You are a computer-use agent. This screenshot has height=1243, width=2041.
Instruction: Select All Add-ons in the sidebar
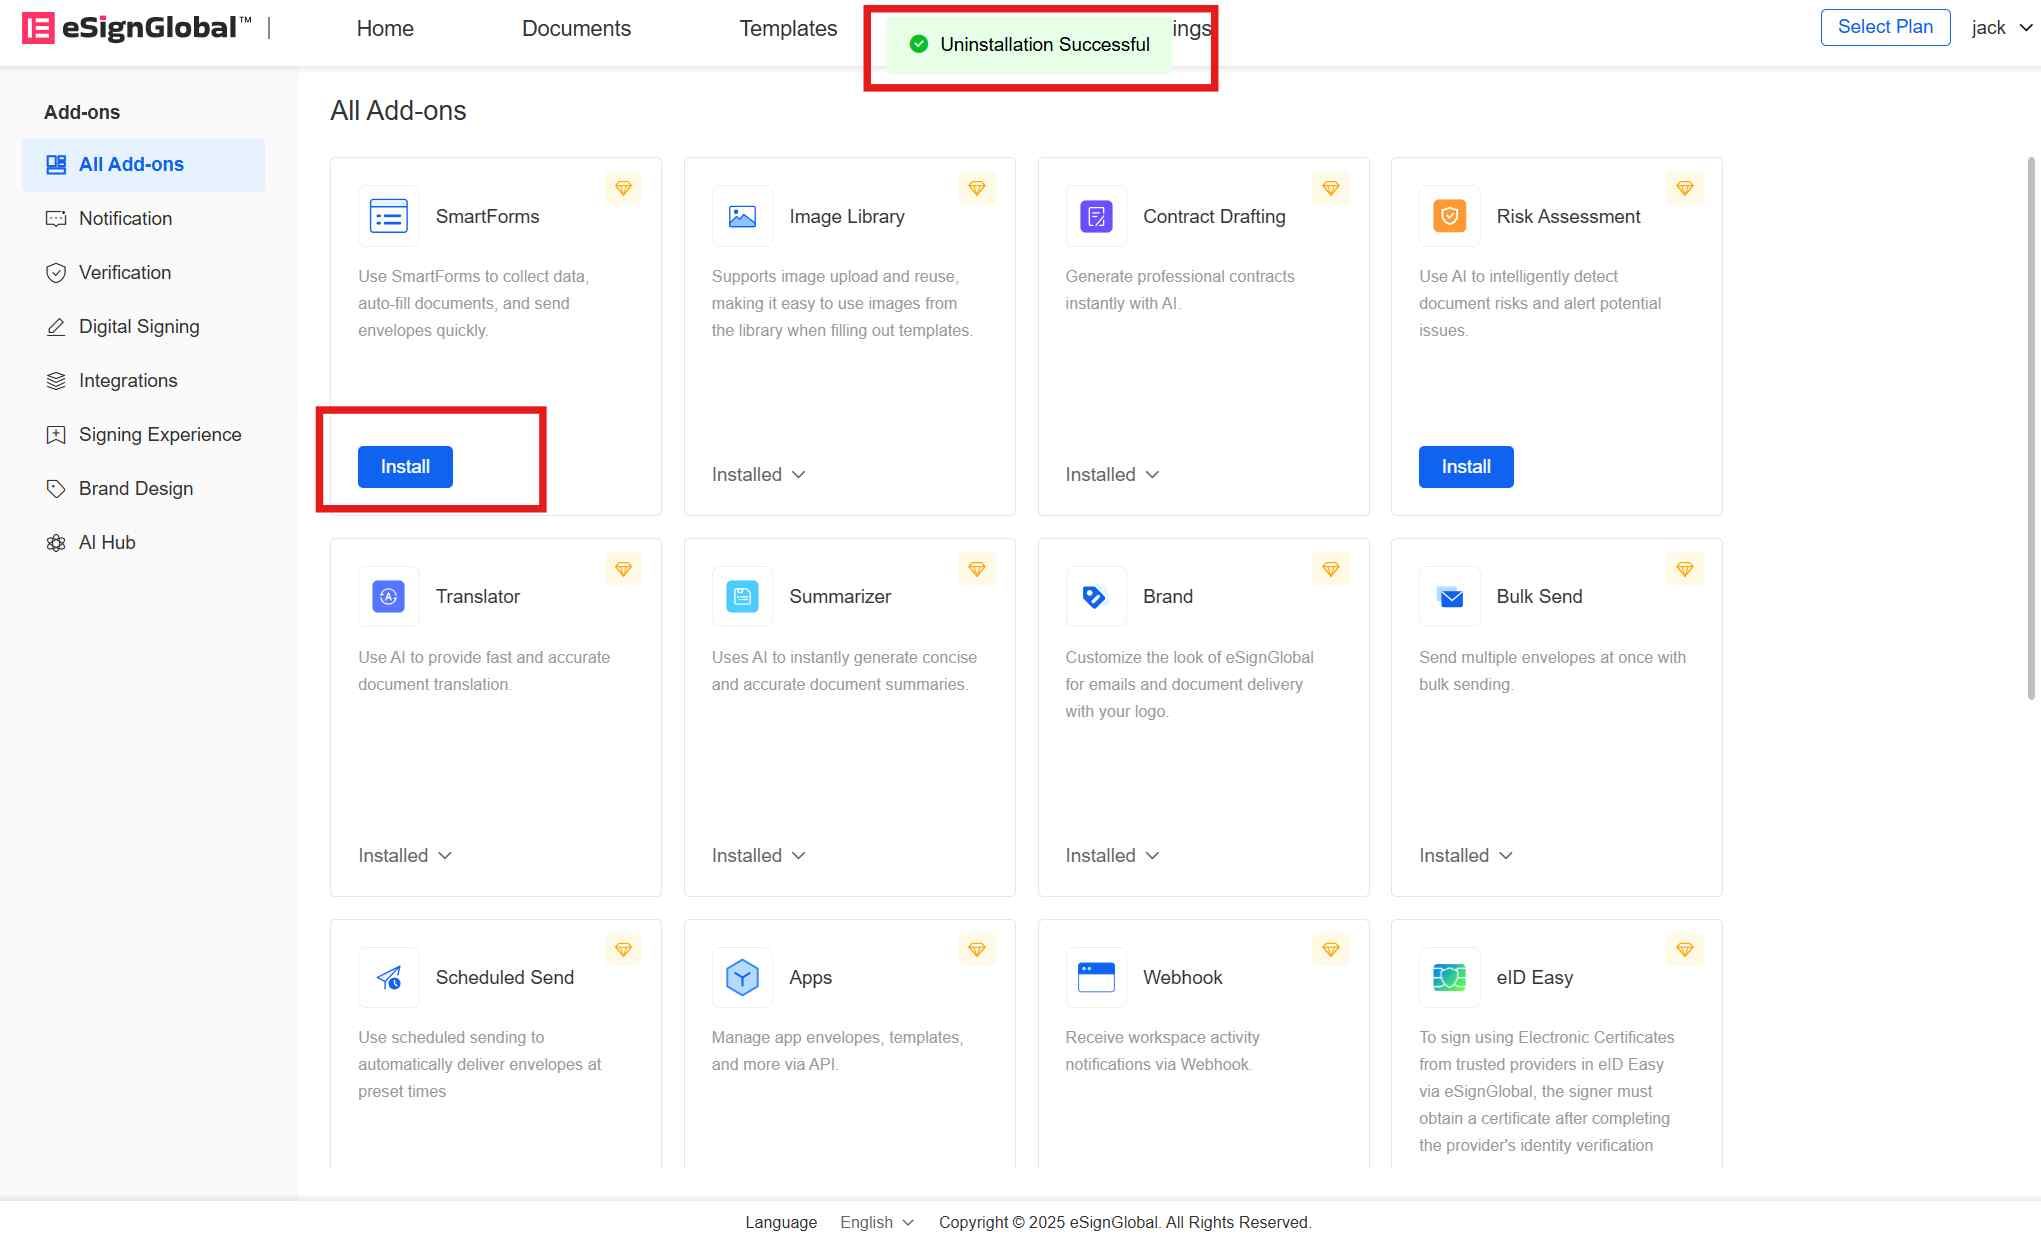pyautogui.click(x=144, y=165)
